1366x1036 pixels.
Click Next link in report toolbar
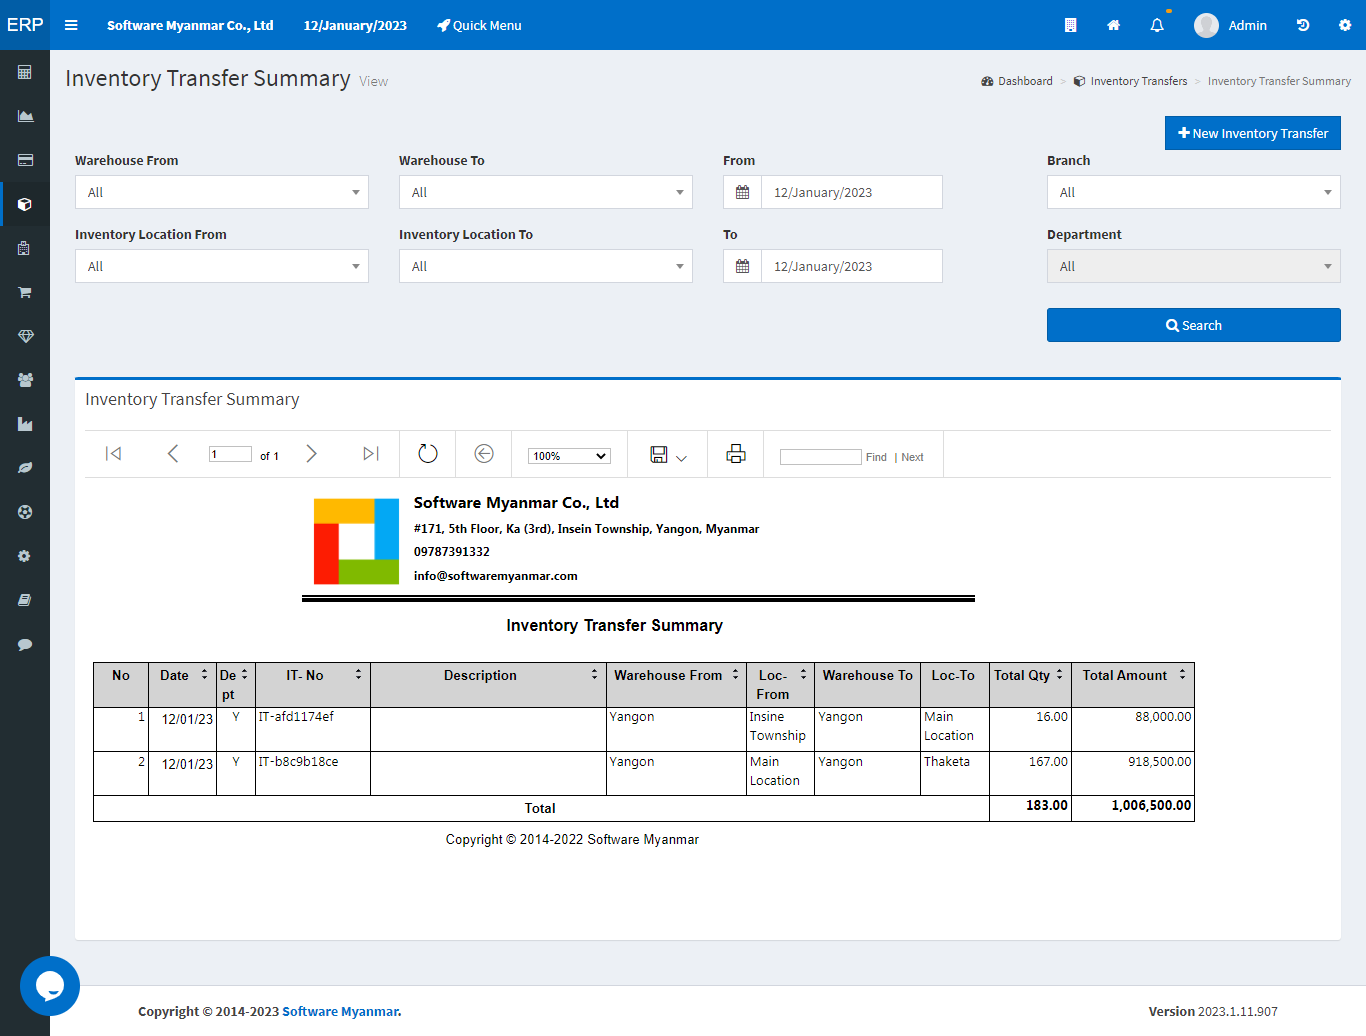pyautogui.click(x=912, y=457)
